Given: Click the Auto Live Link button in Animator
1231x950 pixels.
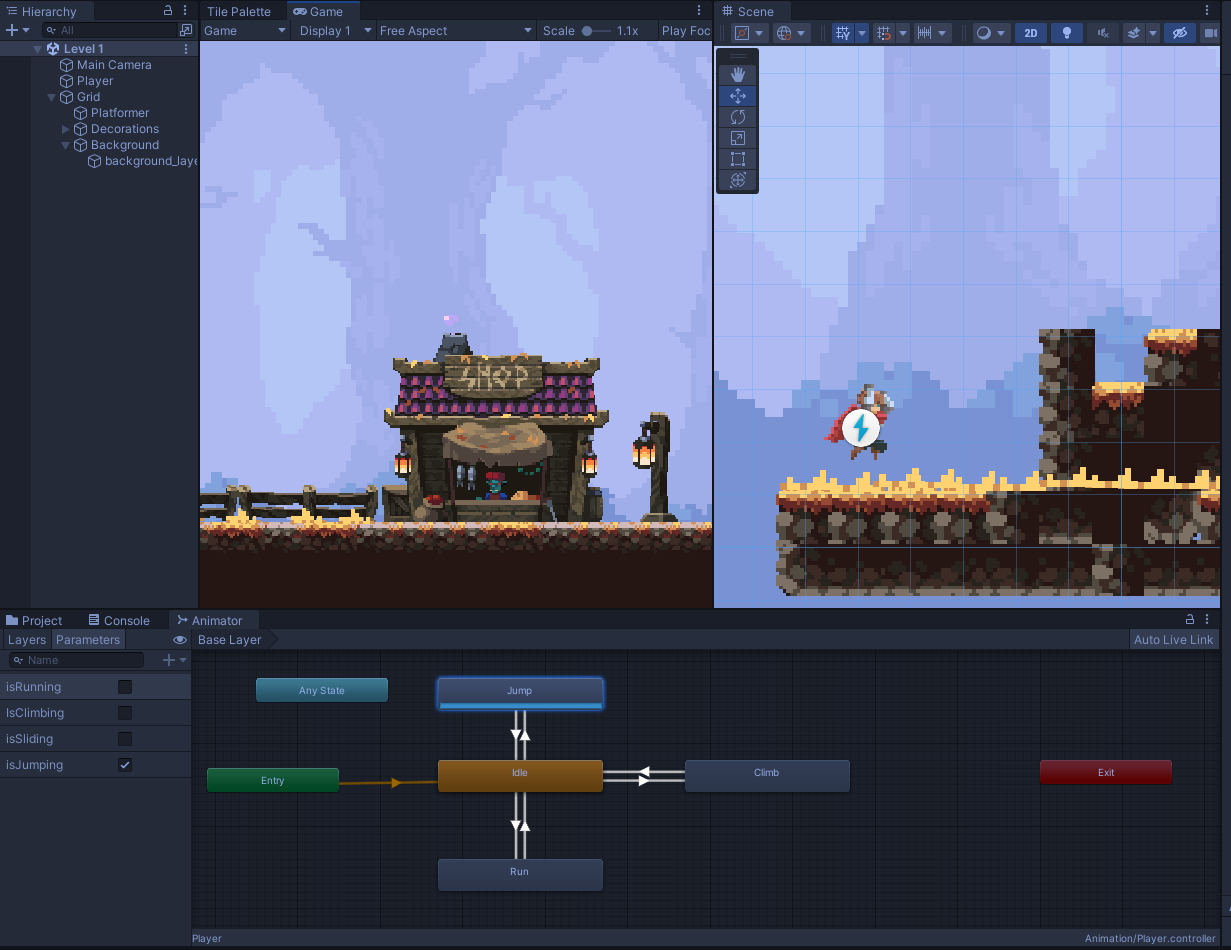Looking at the screenshot, I should (1173, 639).
